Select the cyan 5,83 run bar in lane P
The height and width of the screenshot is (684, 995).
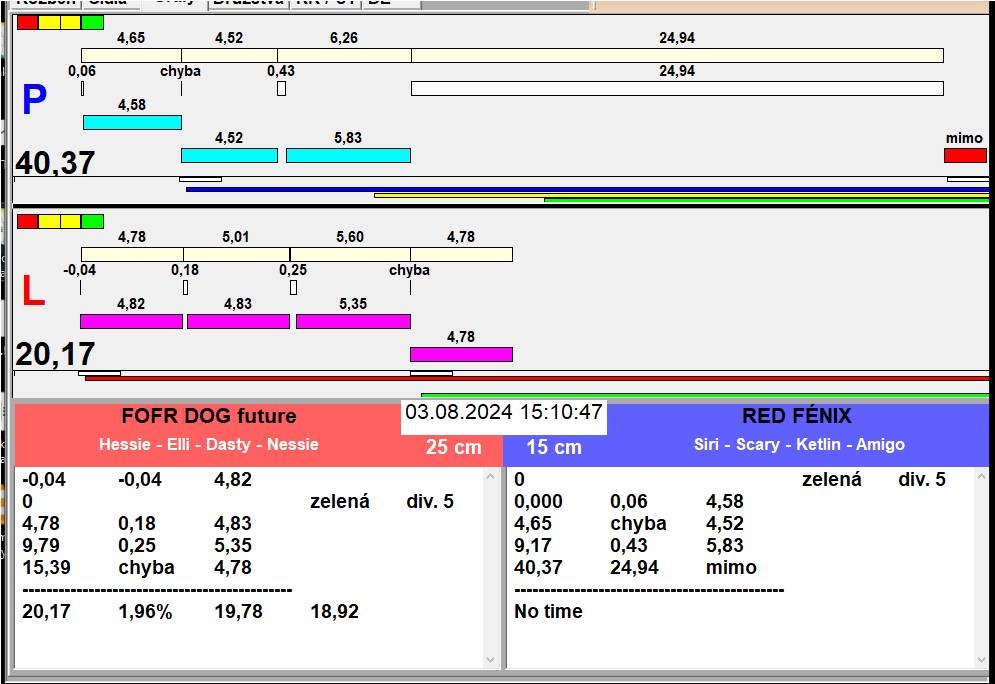click(348, 155)
